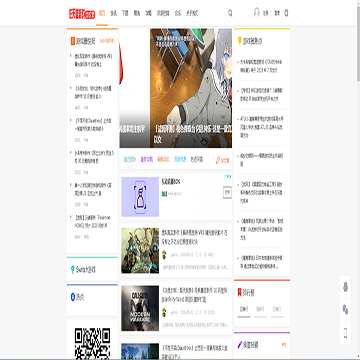Click the user avatar outline icon

(256, 13)
